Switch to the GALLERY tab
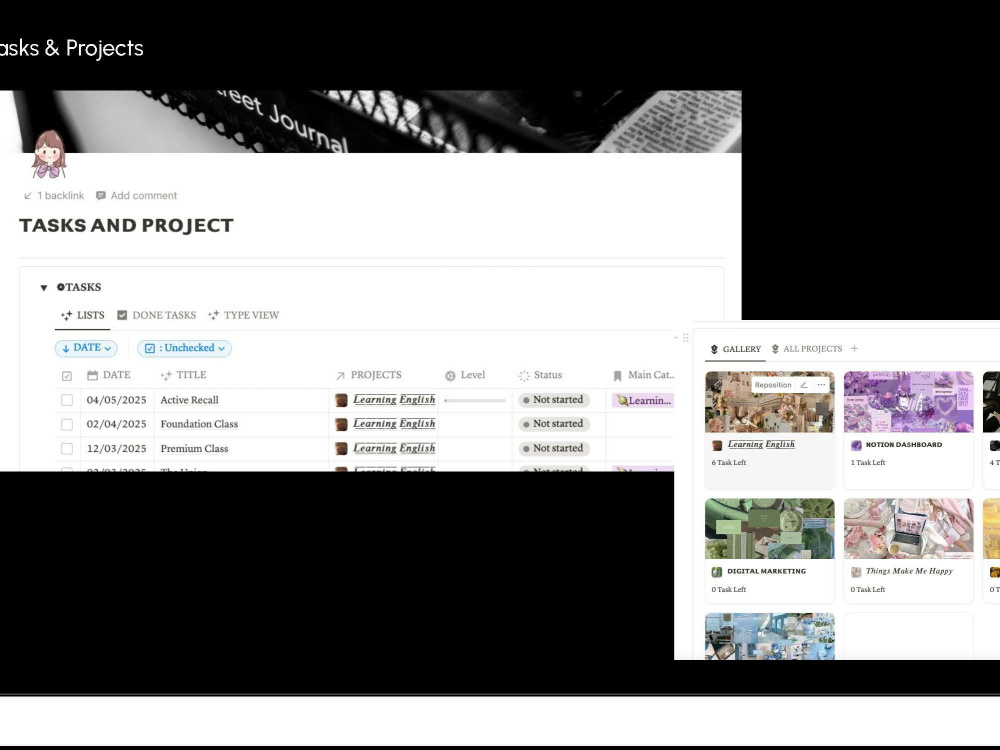The height and width of the screenshot is (750, 1000). pyautogui.click(x=735, y=349)
